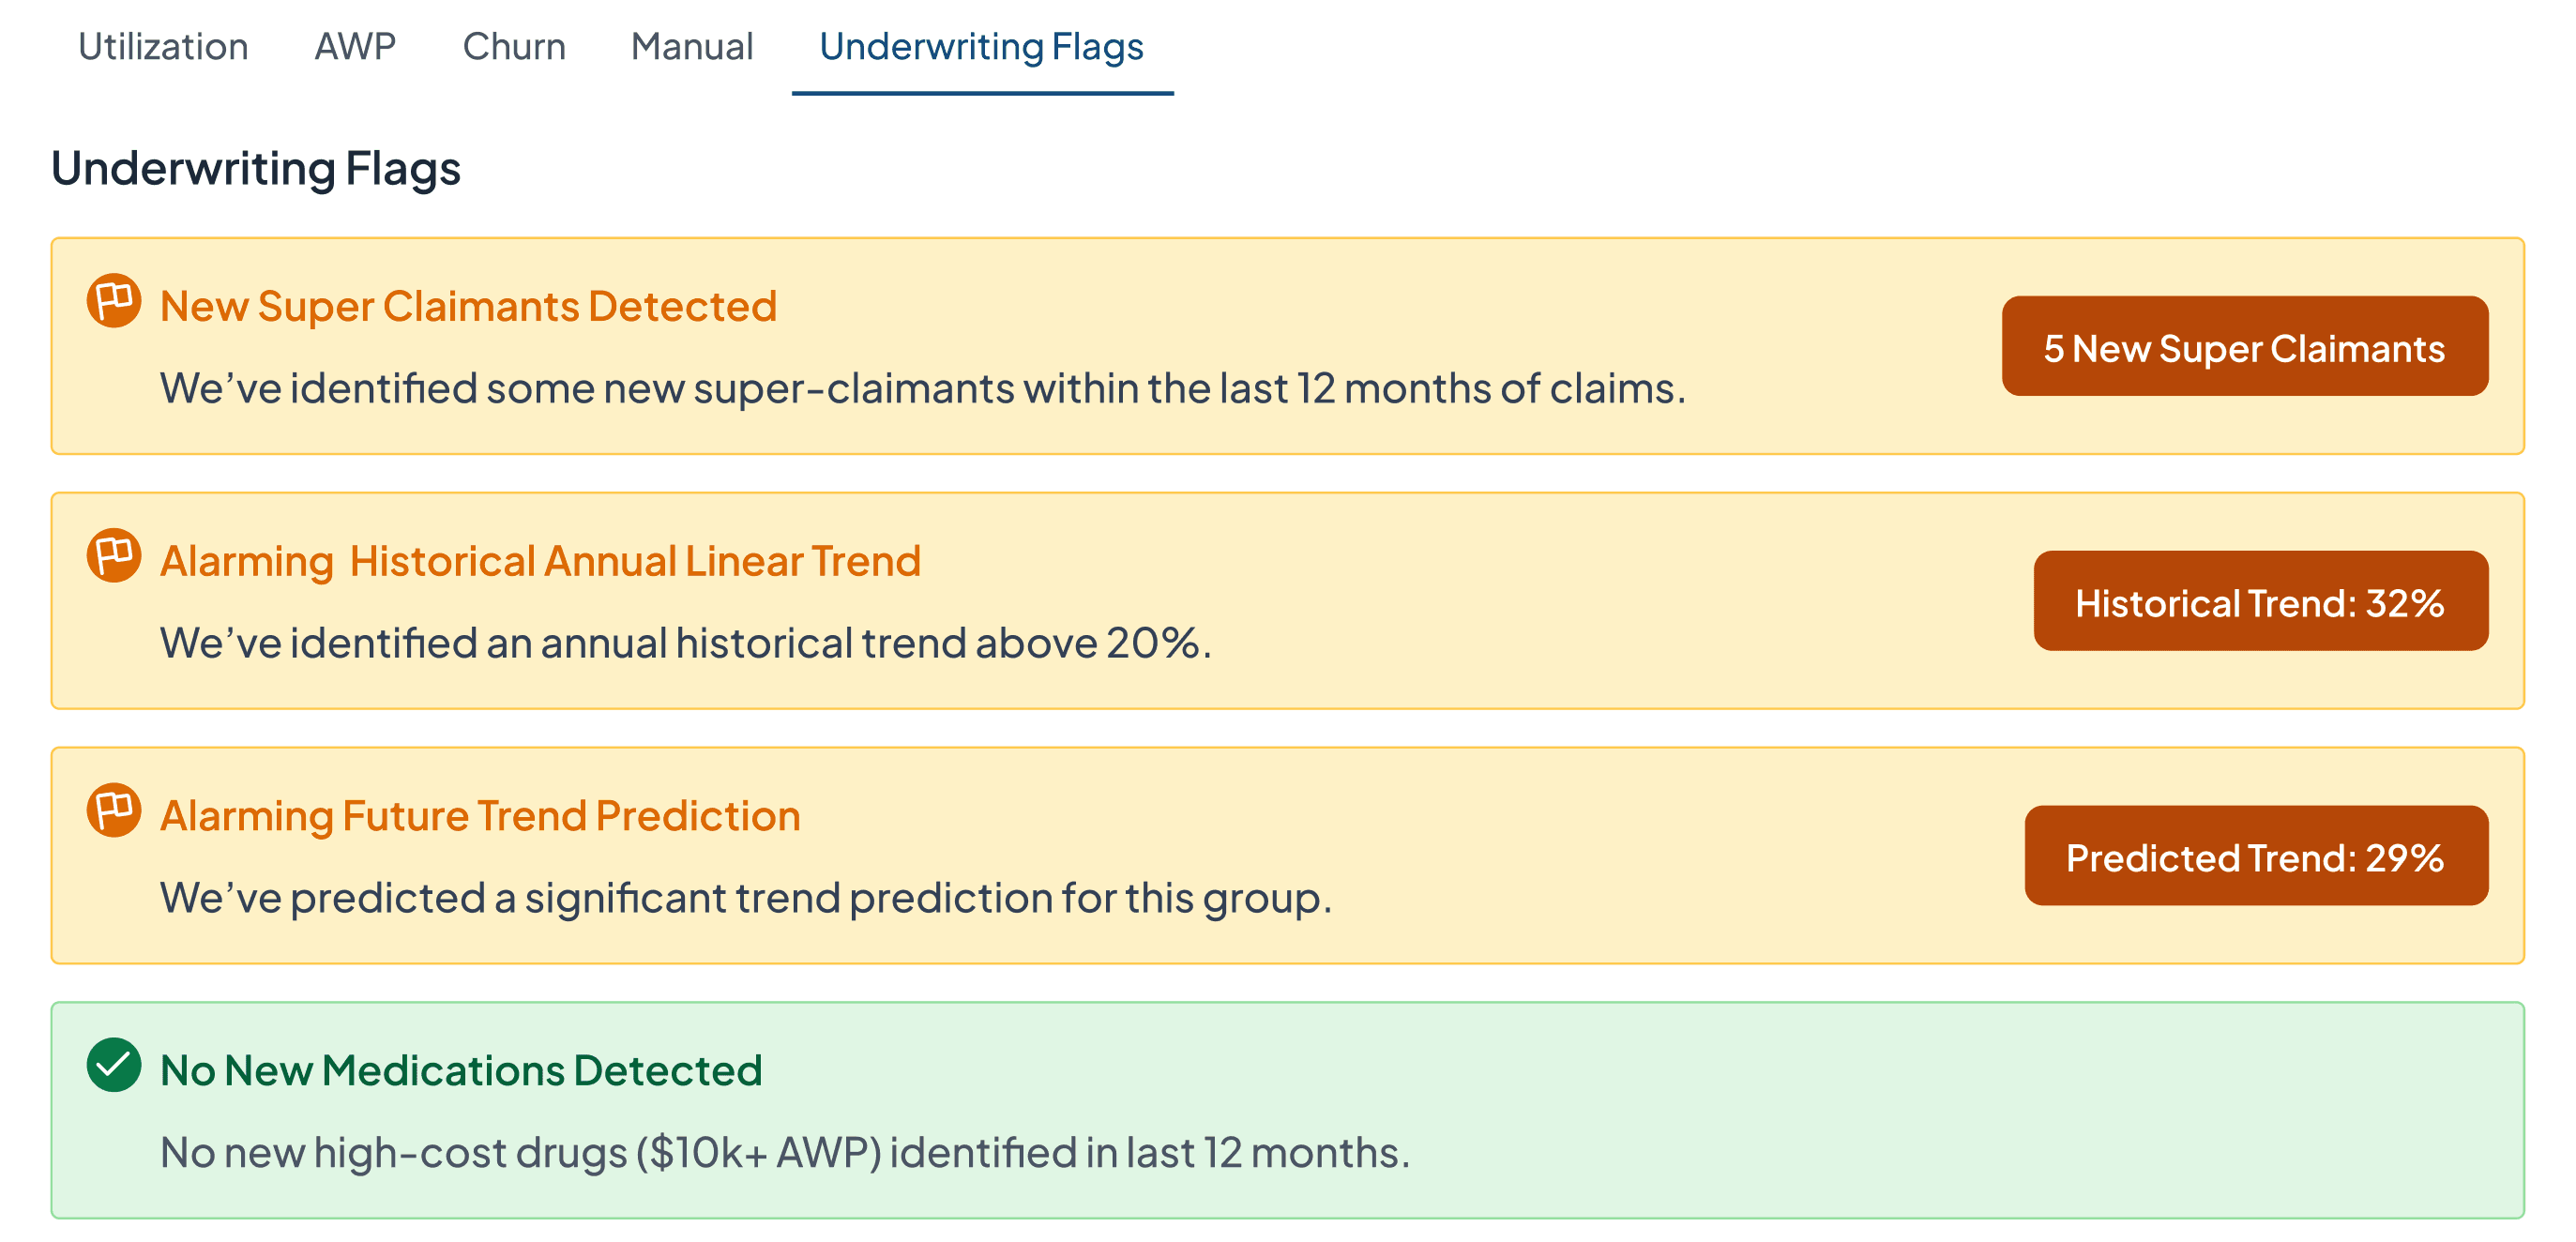Click the green checkmark icon for No New Medications

(x=113, y=1065)
